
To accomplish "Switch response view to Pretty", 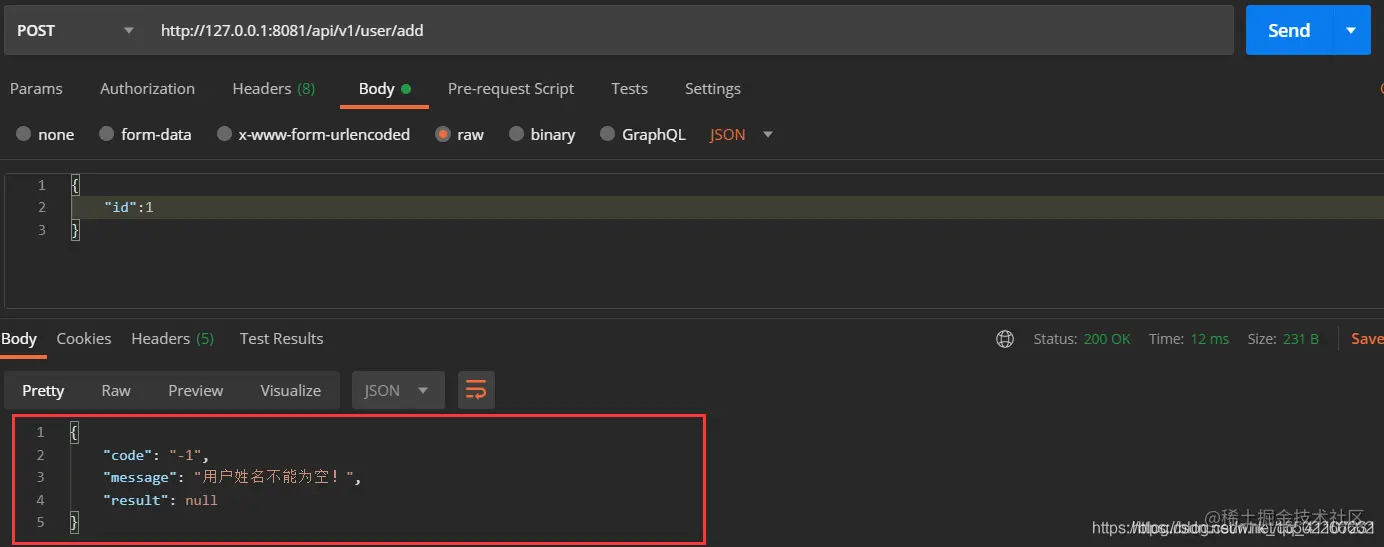I will pos(43,390).
